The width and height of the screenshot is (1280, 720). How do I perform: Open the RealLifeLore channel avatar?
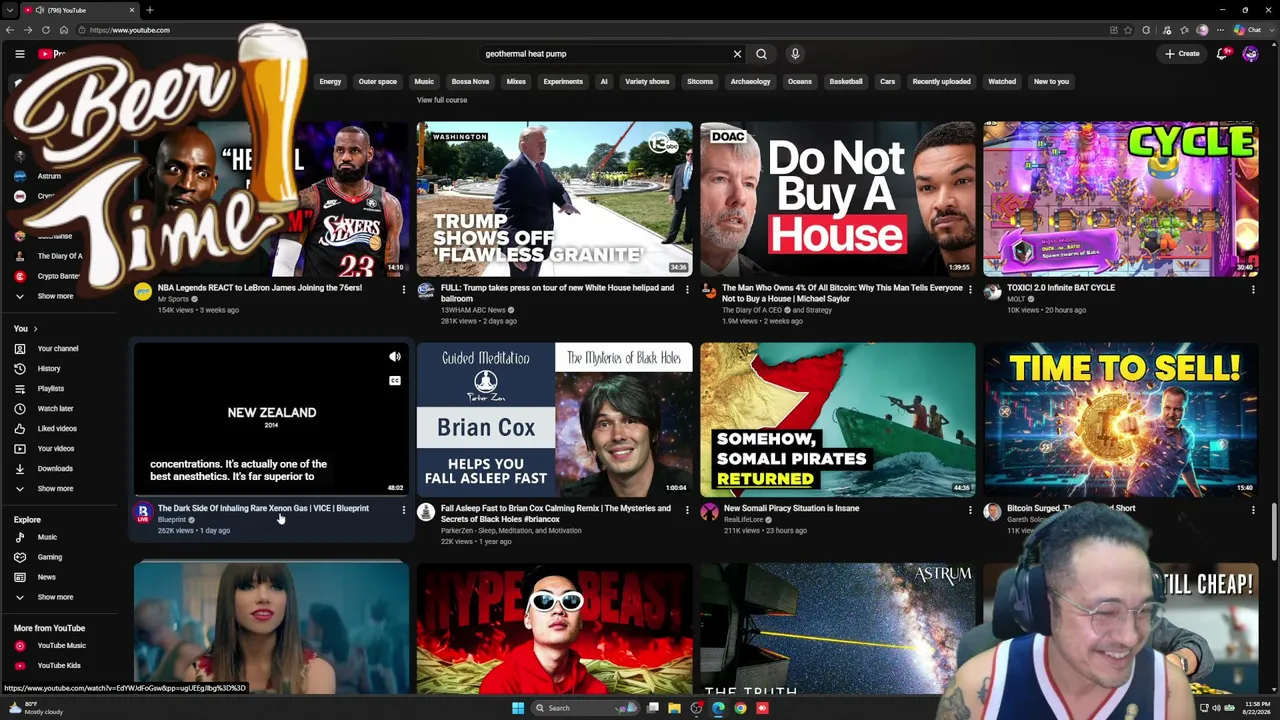pyautogui.click(x=709, y=513)
